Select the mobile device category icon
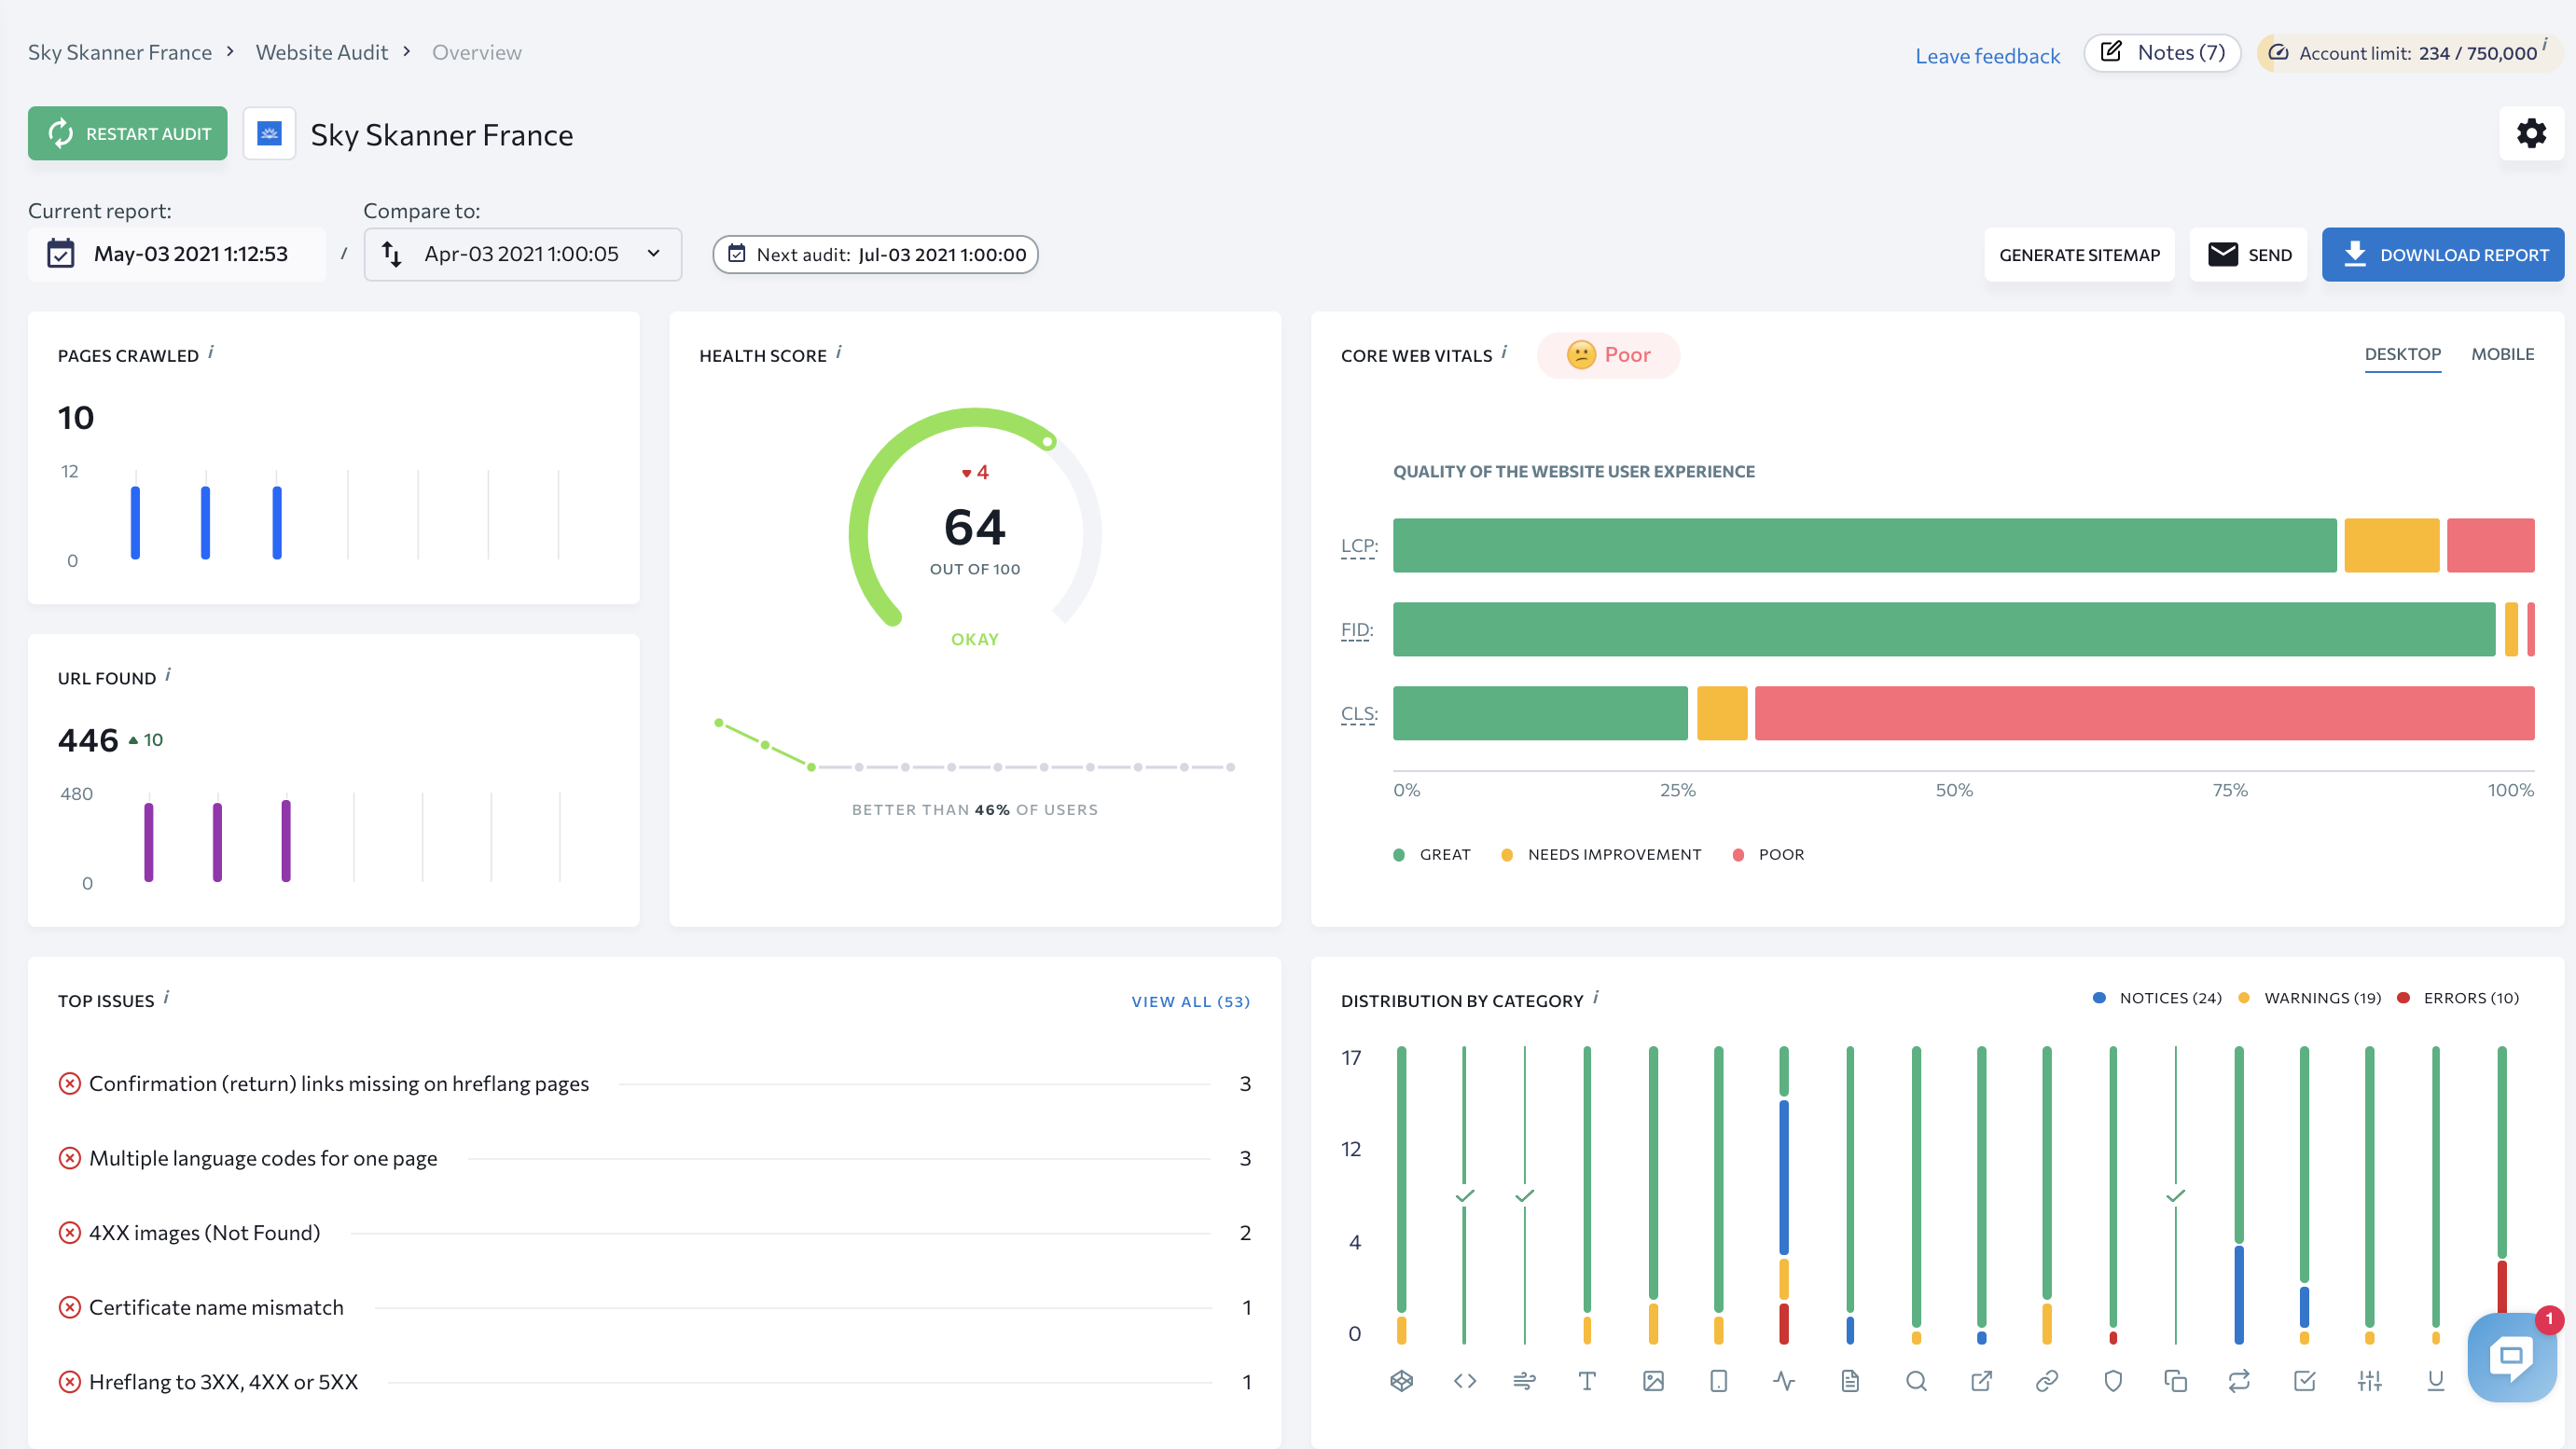This screenshot has height=1449, width=2576. coord(1718,1381)
